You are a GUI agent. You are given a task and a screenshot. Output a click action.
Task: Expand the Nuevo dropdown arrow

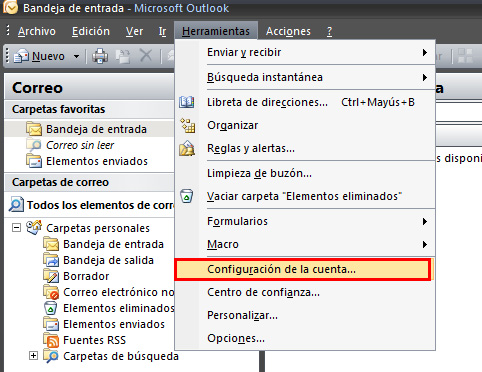[76, 56]
